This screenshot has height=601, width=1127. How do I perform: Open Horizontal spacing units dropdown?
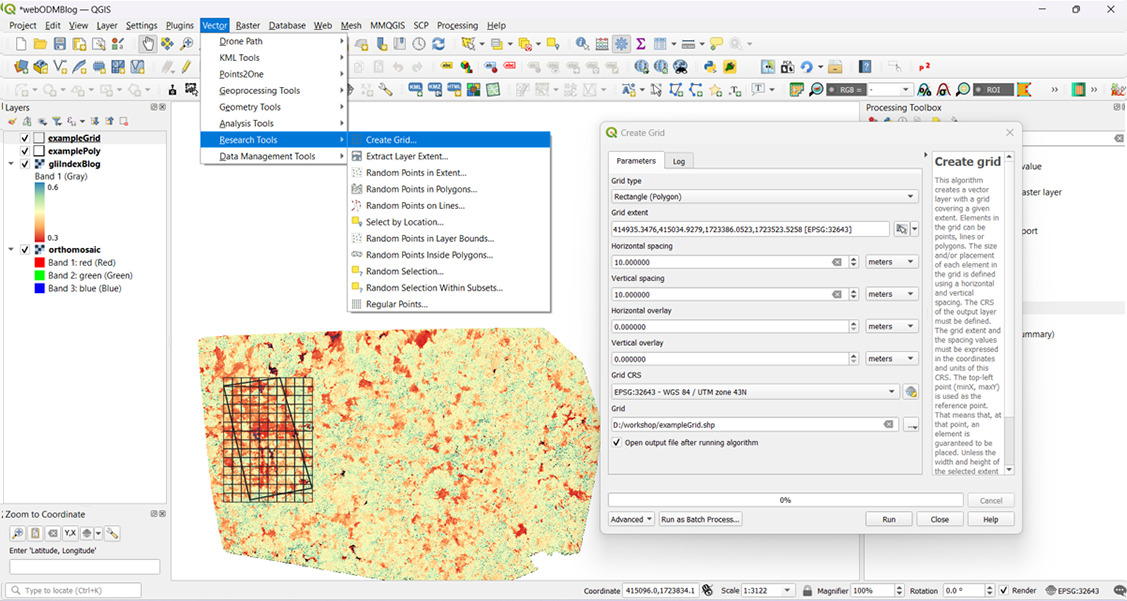(891, 262)
